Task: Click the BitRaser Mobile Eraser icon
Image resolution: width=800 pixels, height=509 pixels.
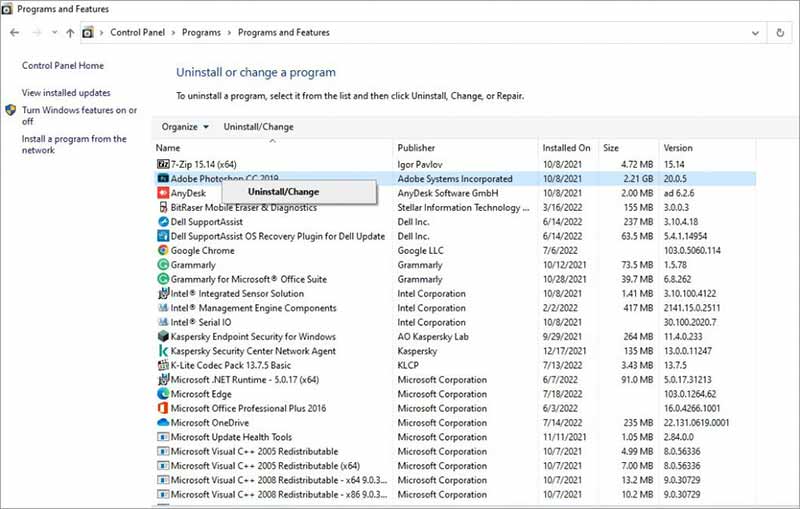Action: click(163, 207)
